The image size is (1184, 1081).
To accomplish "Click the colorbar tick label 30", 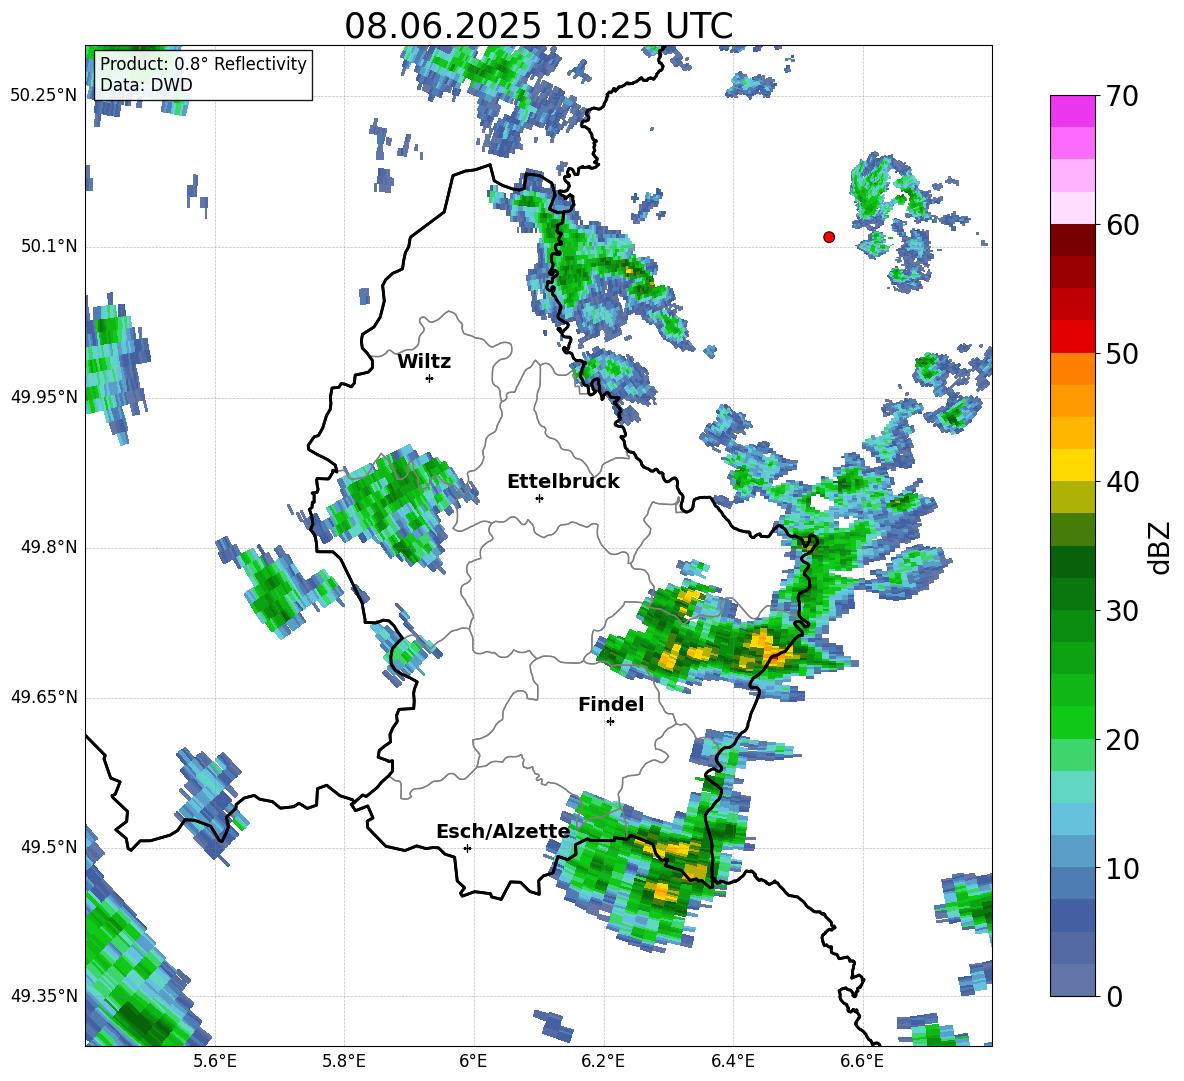I will [1123, 611].
